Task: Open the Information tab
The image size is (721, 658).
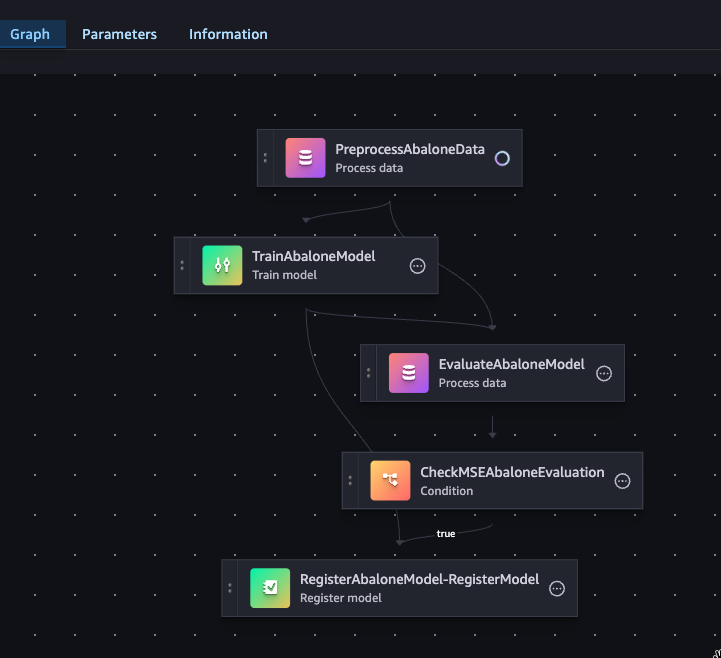Action: pos(228,34)
